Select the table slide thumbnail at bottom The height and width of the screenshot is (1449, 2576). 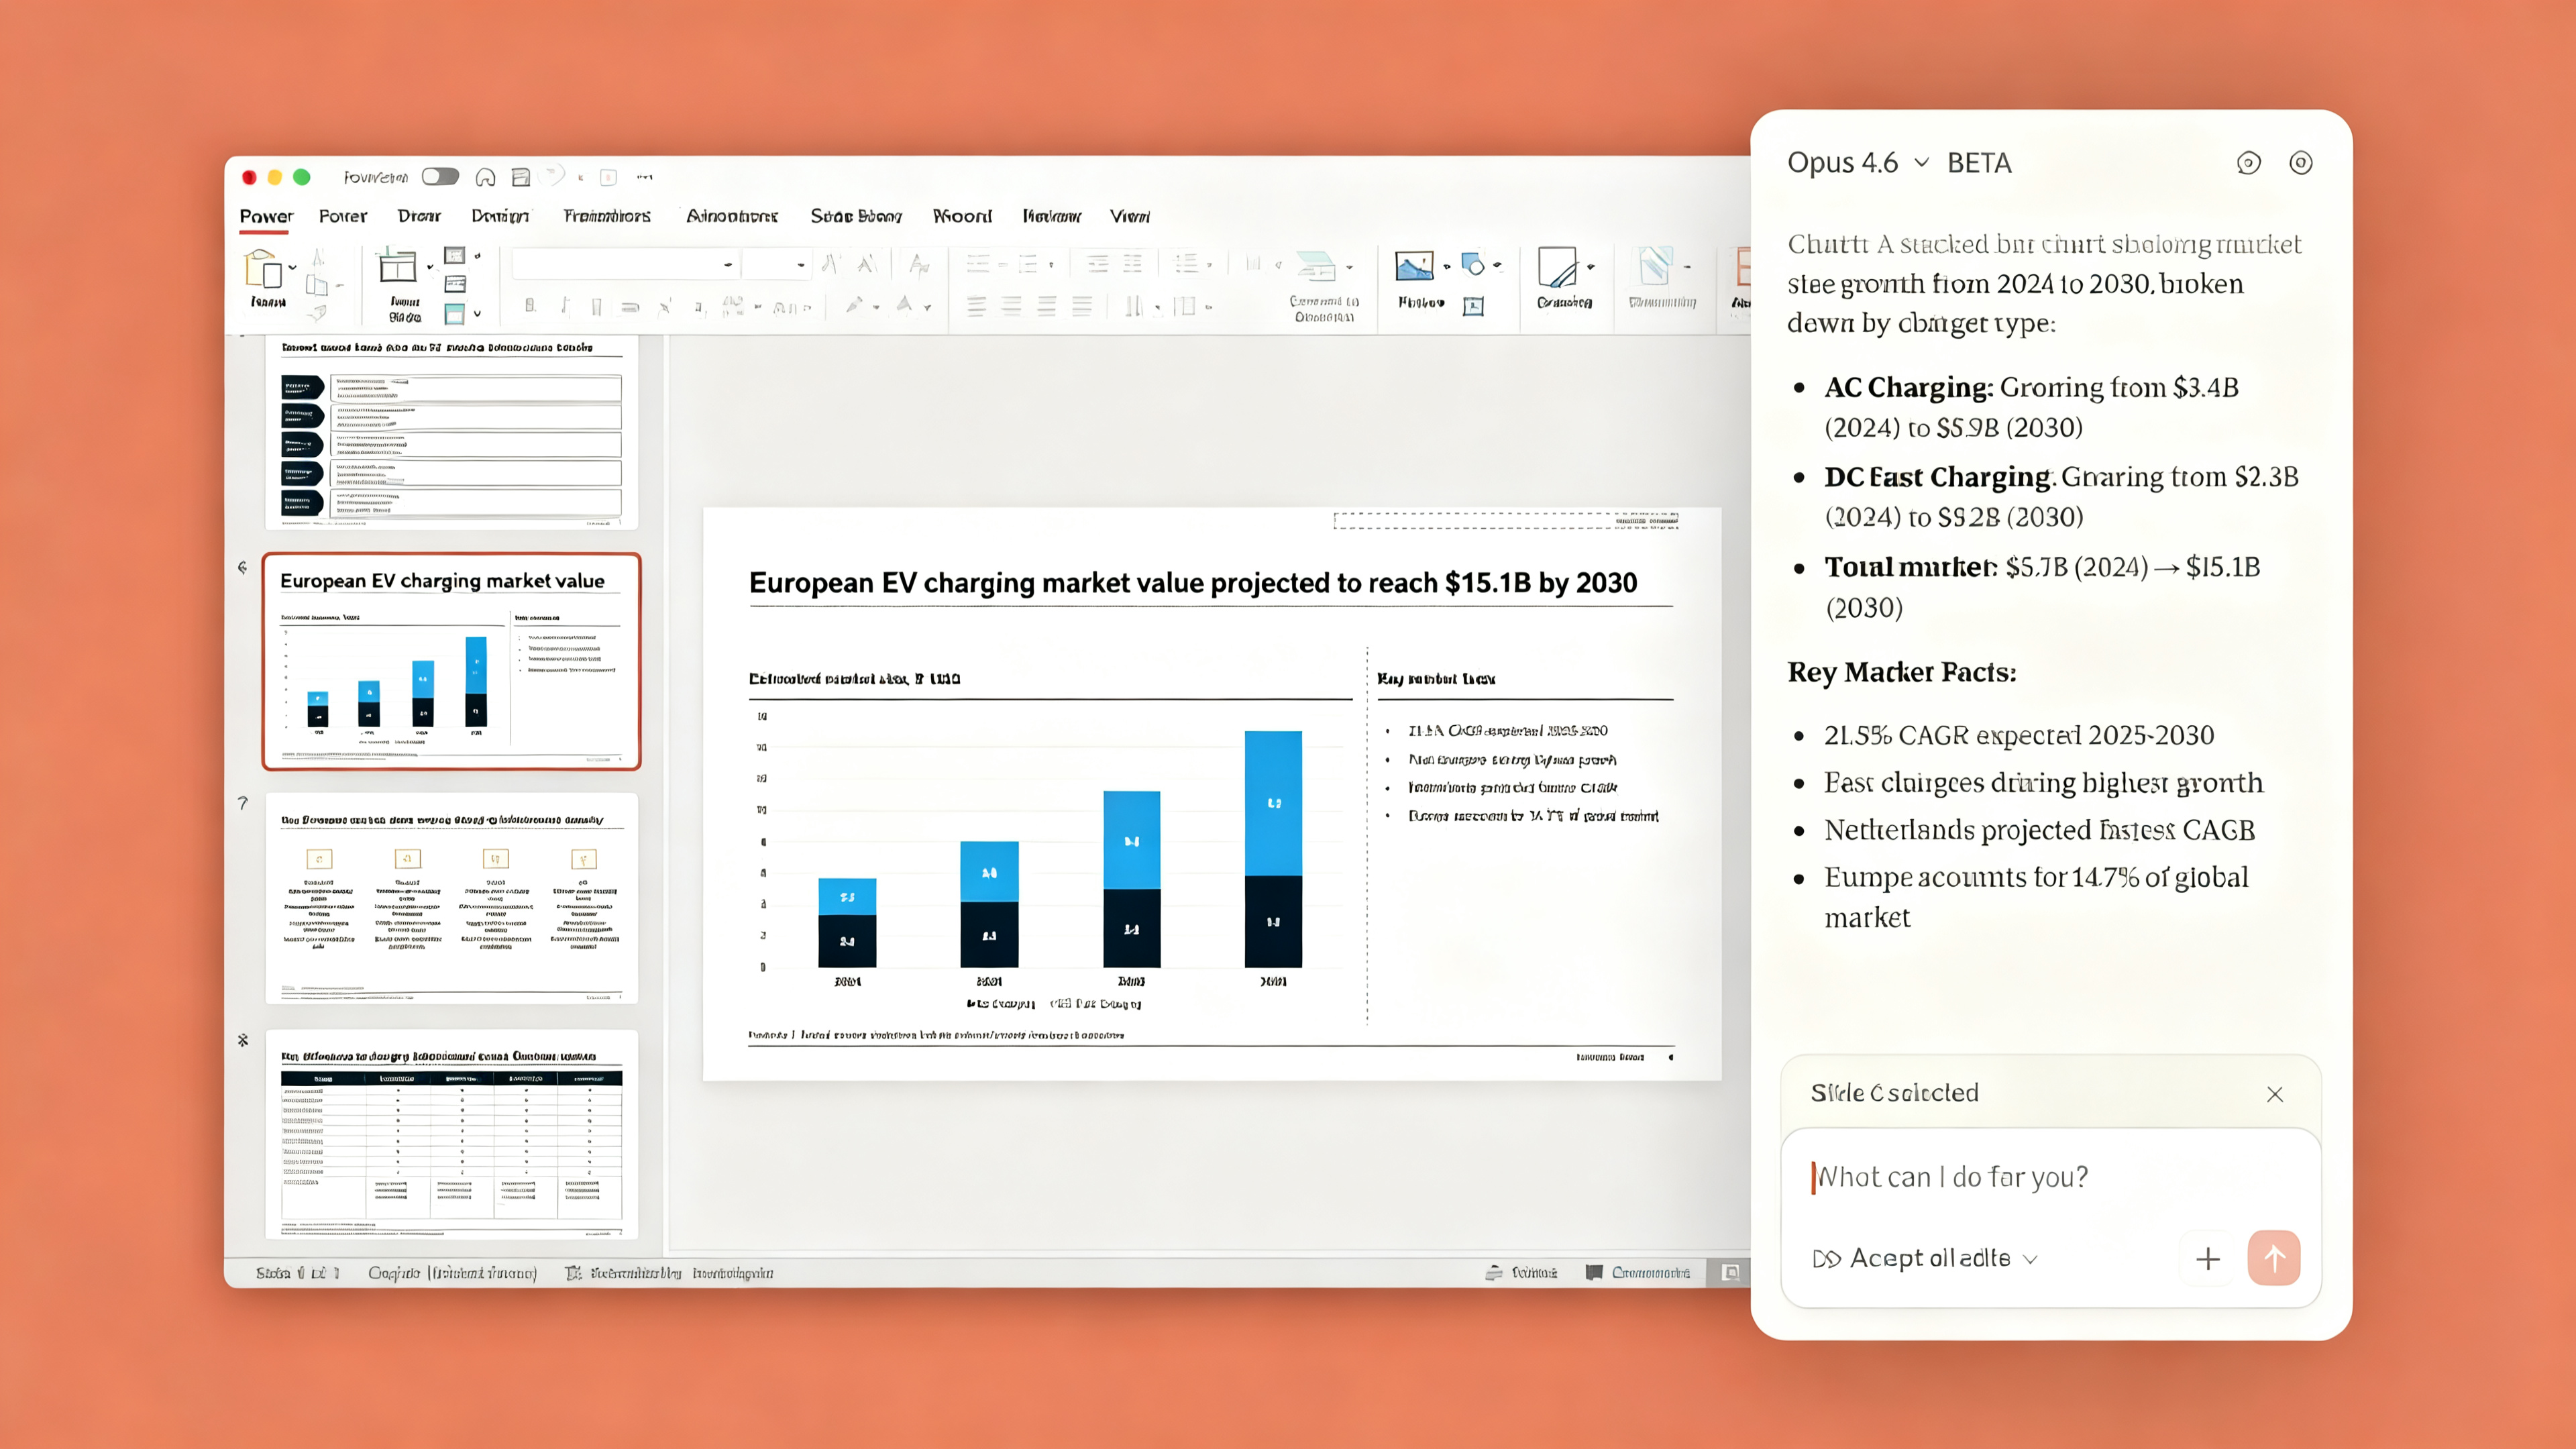[x=451, y=1135]
